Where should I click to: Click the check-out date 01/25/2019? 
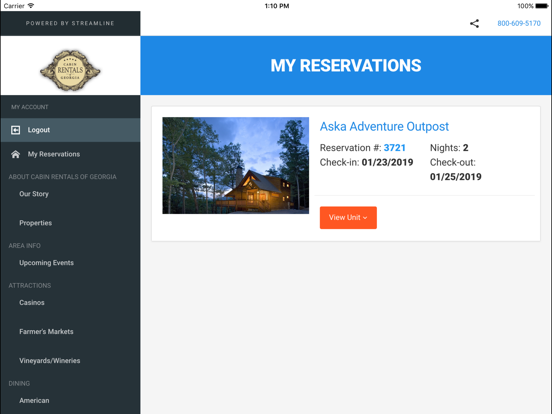click(x=456, y=177)
